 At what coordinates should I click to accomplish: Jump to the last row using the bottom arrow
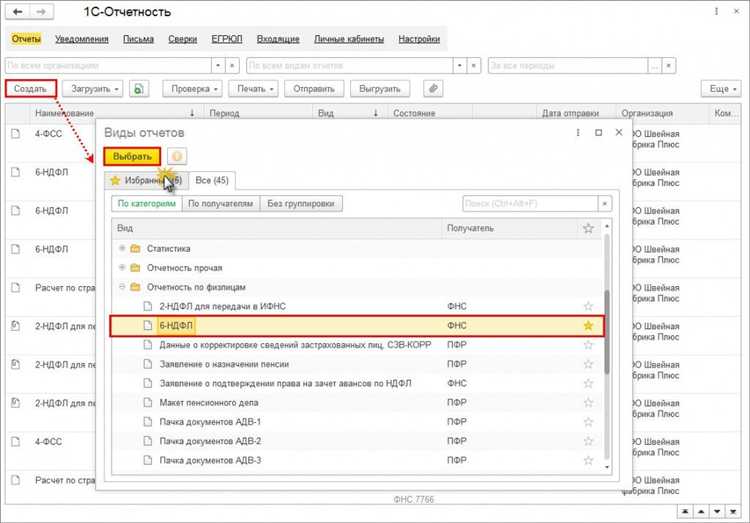click(x=733, y=512)
